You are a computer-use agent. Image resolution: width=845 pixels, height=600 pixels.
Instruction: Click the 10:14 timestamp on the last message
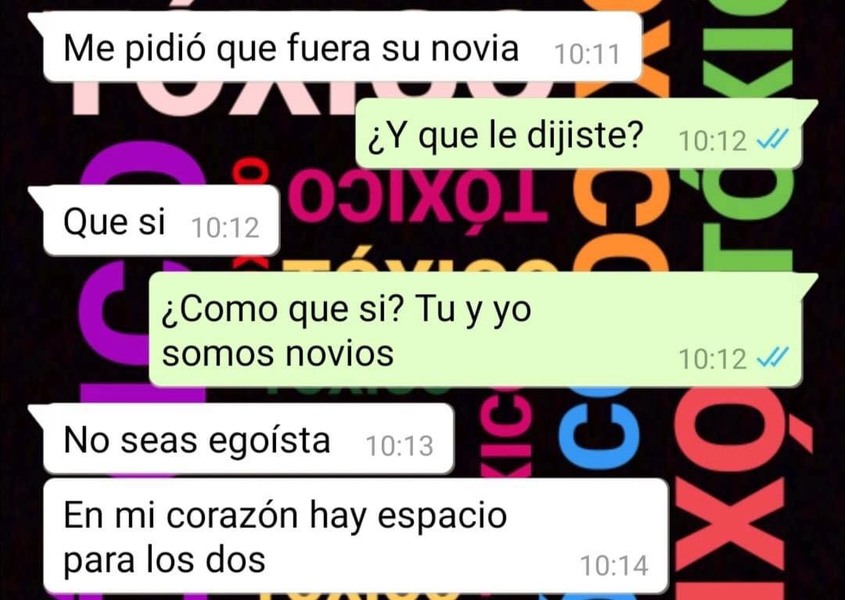point(614,566)
